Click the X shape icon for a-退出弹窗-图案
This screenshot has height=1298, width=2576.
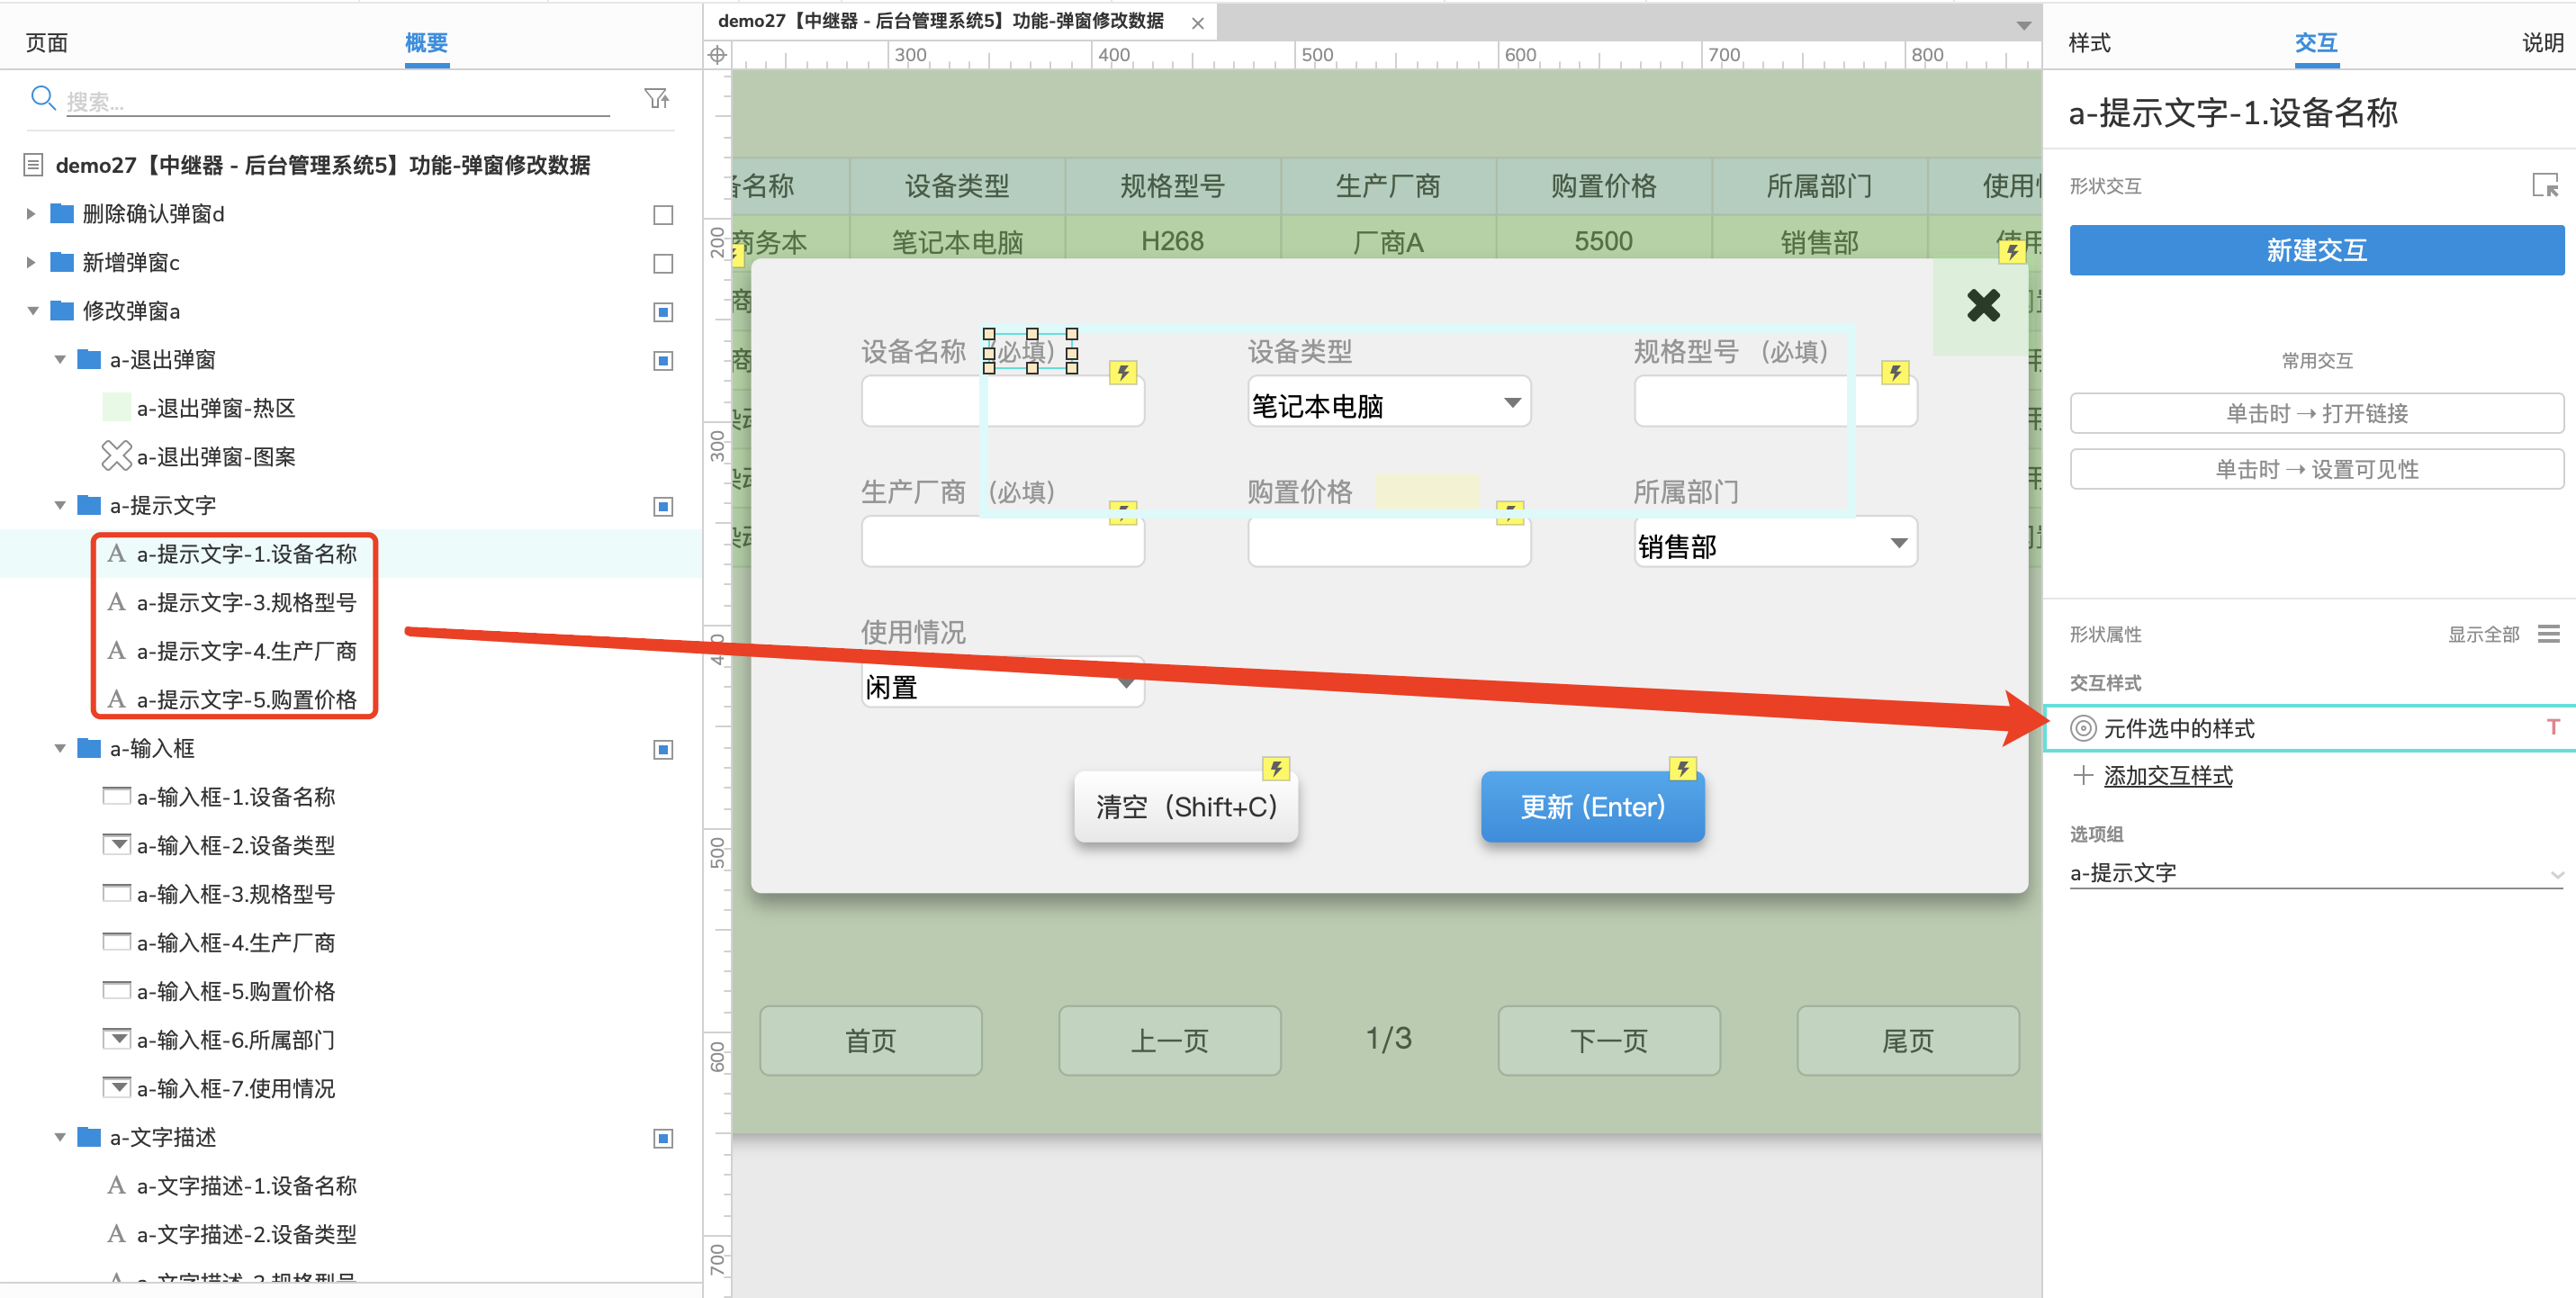[x=117, y=456]
